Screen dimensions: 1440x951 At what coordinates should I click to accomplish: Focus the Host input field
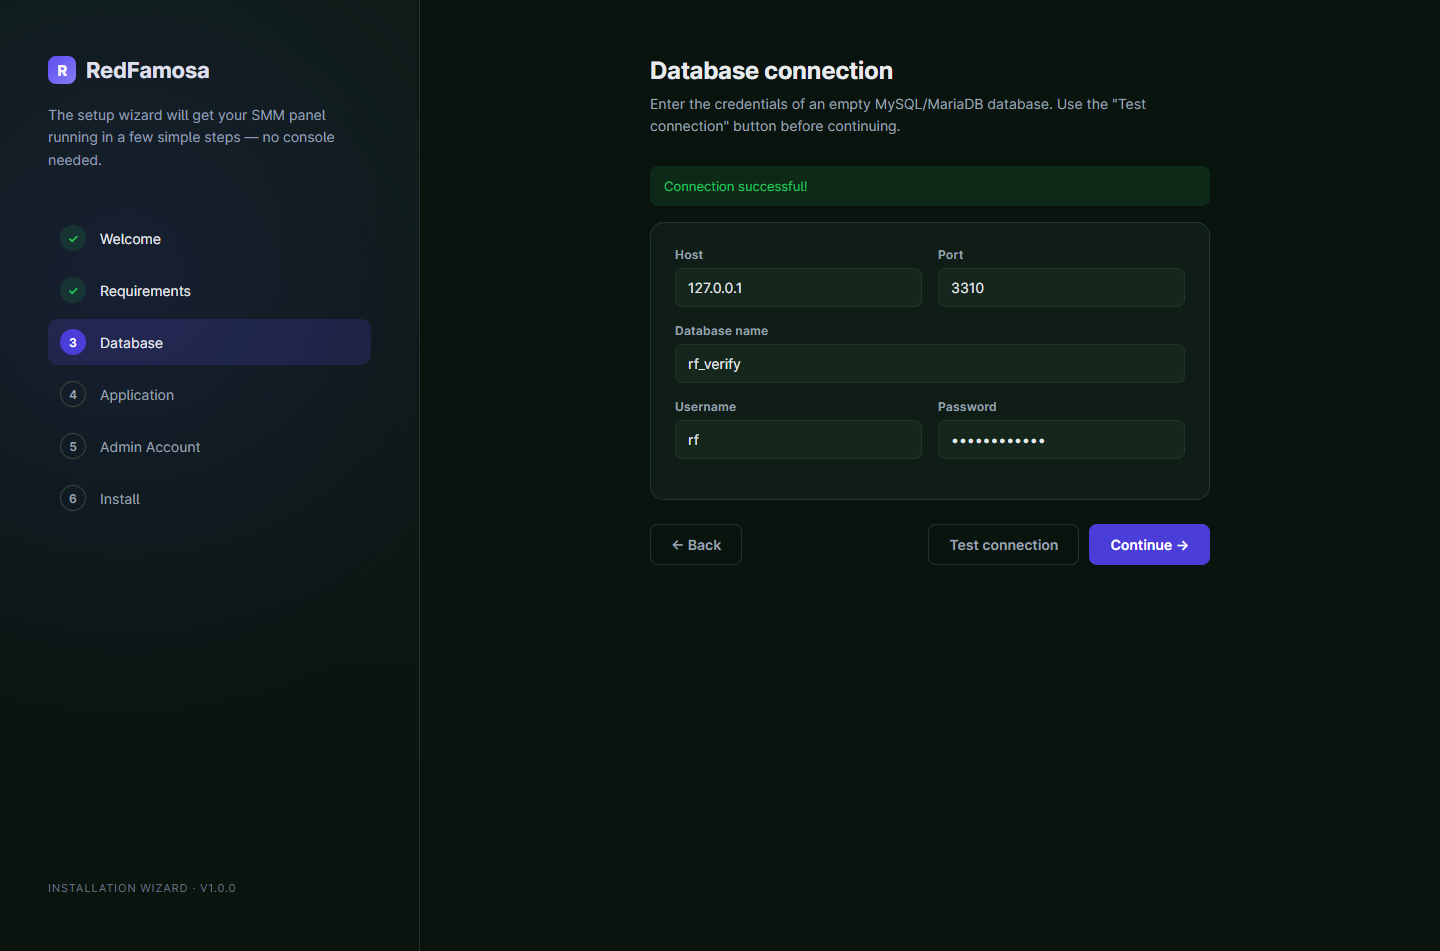point(798,288)
